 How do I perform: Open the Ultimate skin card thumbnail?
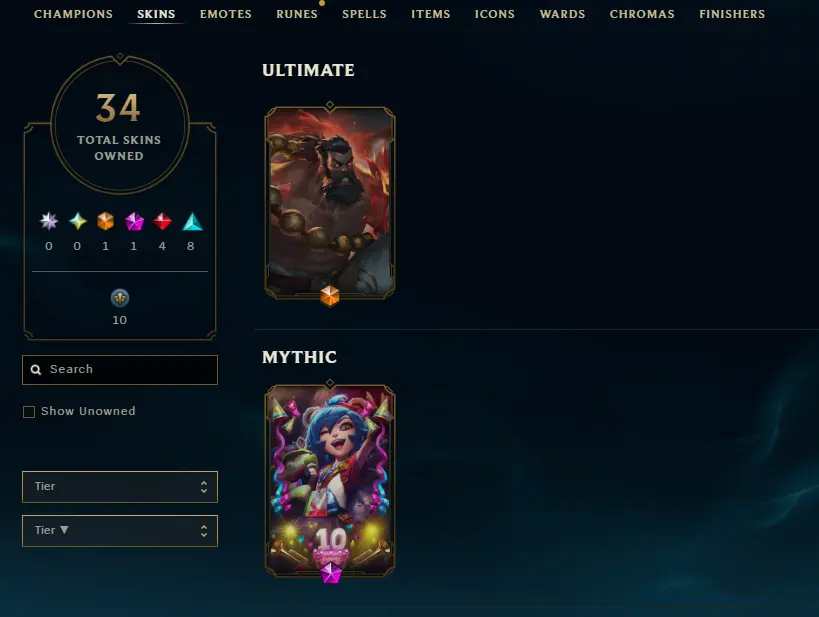pos(330,203)
